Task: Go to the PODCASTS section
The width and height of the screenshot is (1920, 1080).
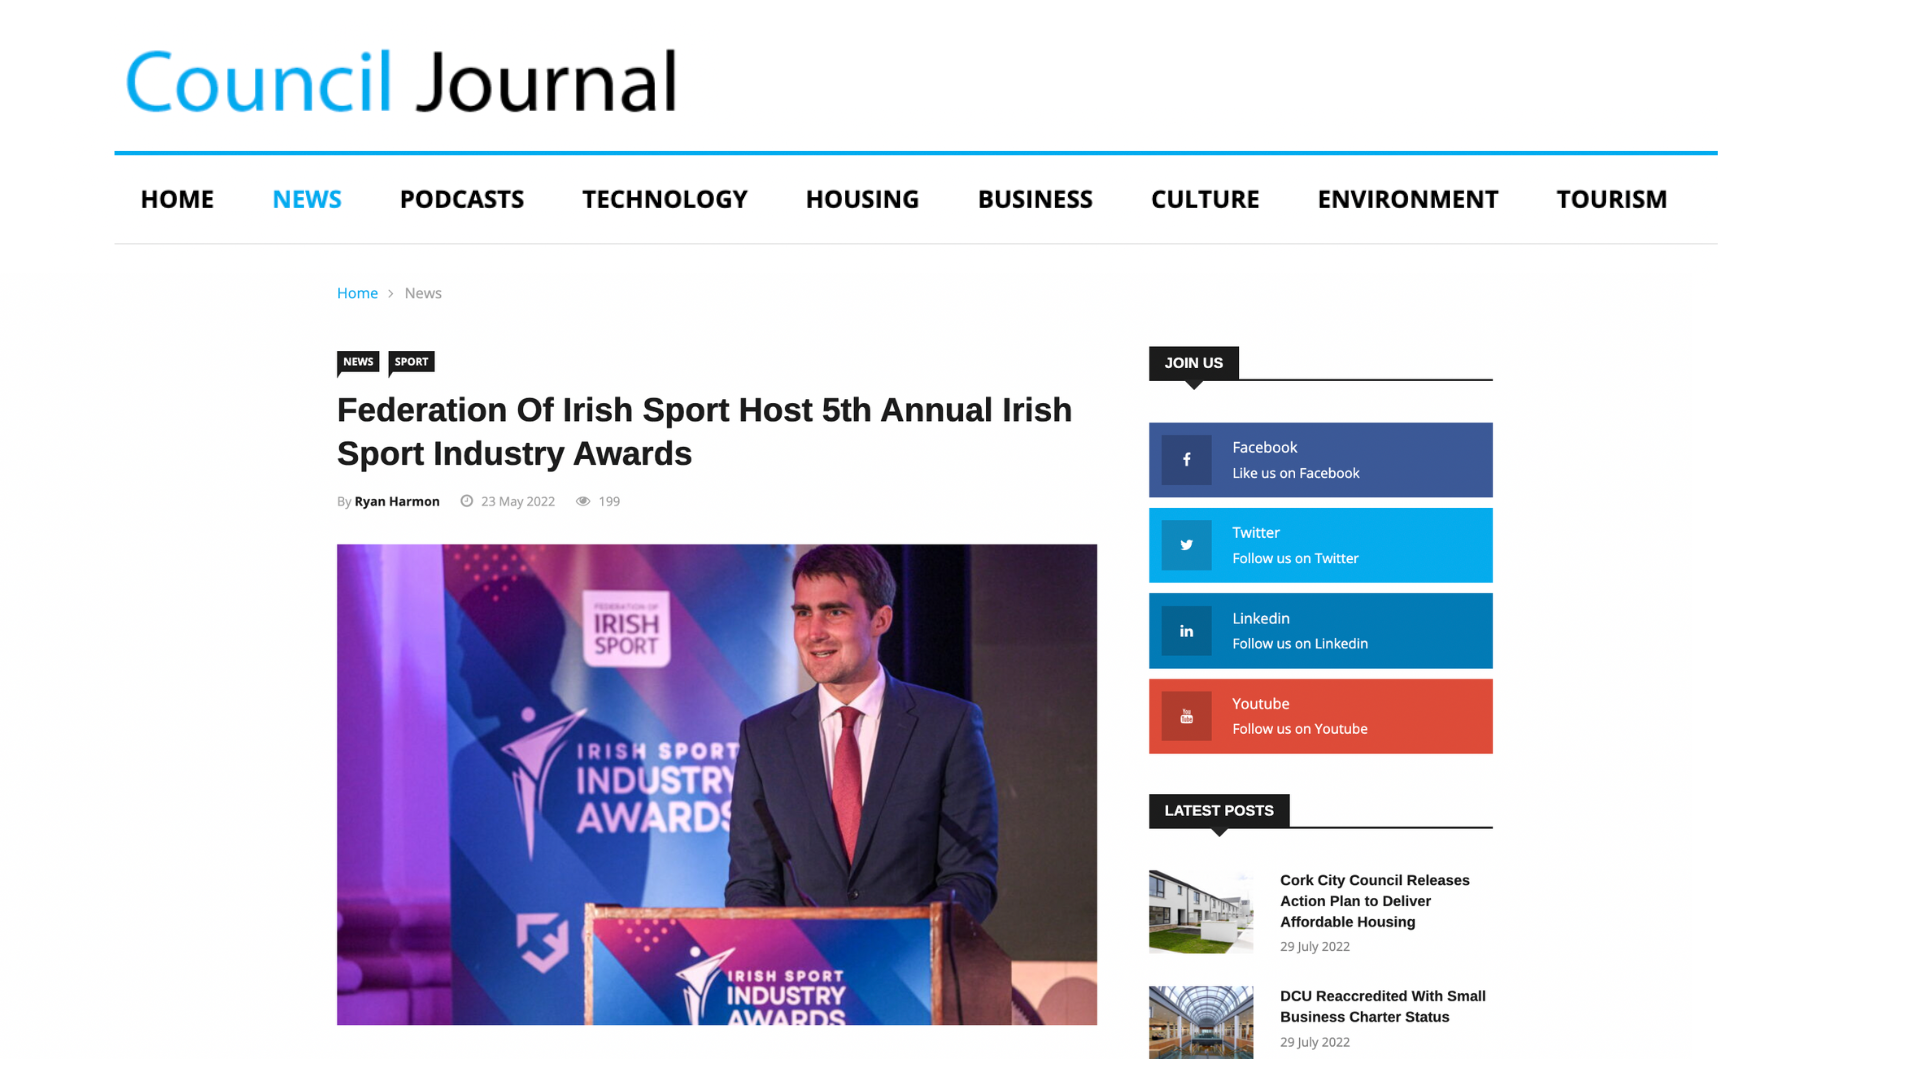Action: [462, 199]
